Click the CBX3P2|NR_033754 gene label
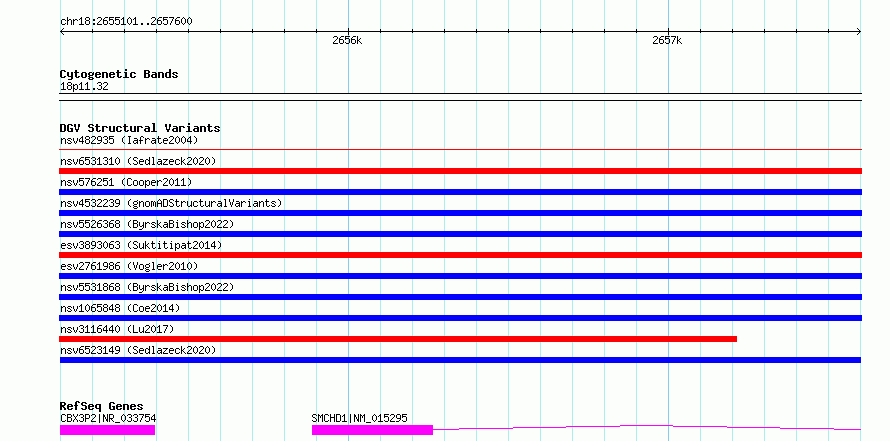 108,419
